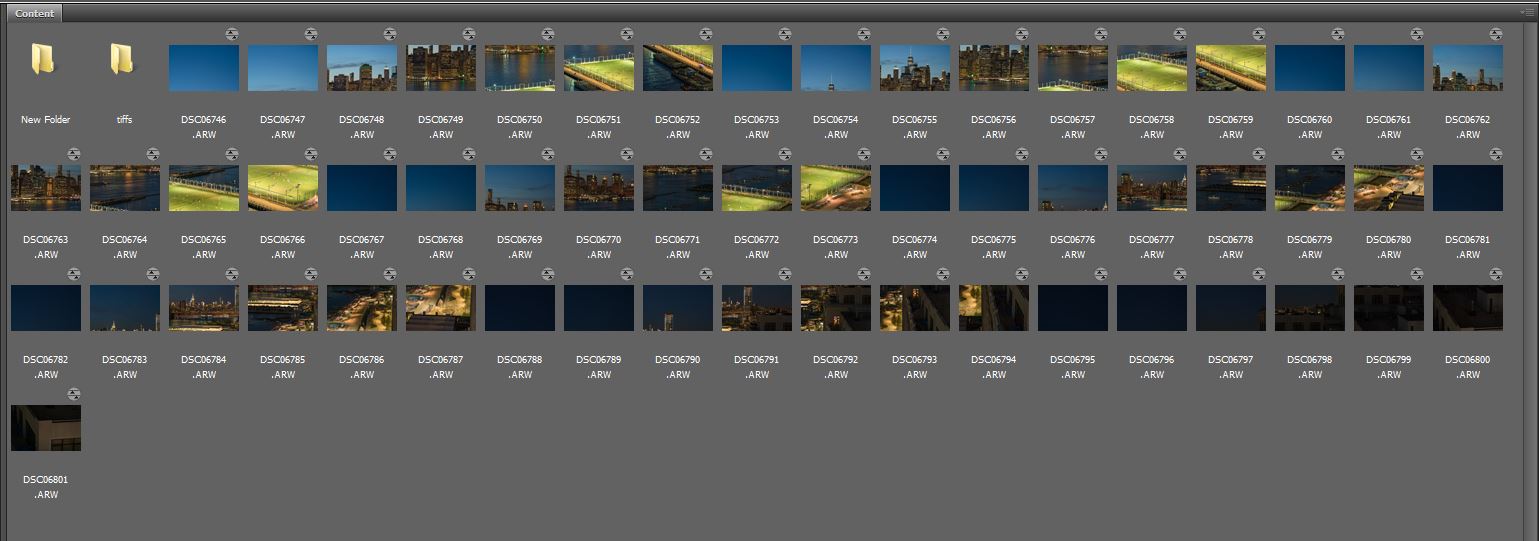Click the raw settings badge above DSC06752
The height and width of the screenshot is (541, 1539).
pyautogui.click(x=705, y=34)
